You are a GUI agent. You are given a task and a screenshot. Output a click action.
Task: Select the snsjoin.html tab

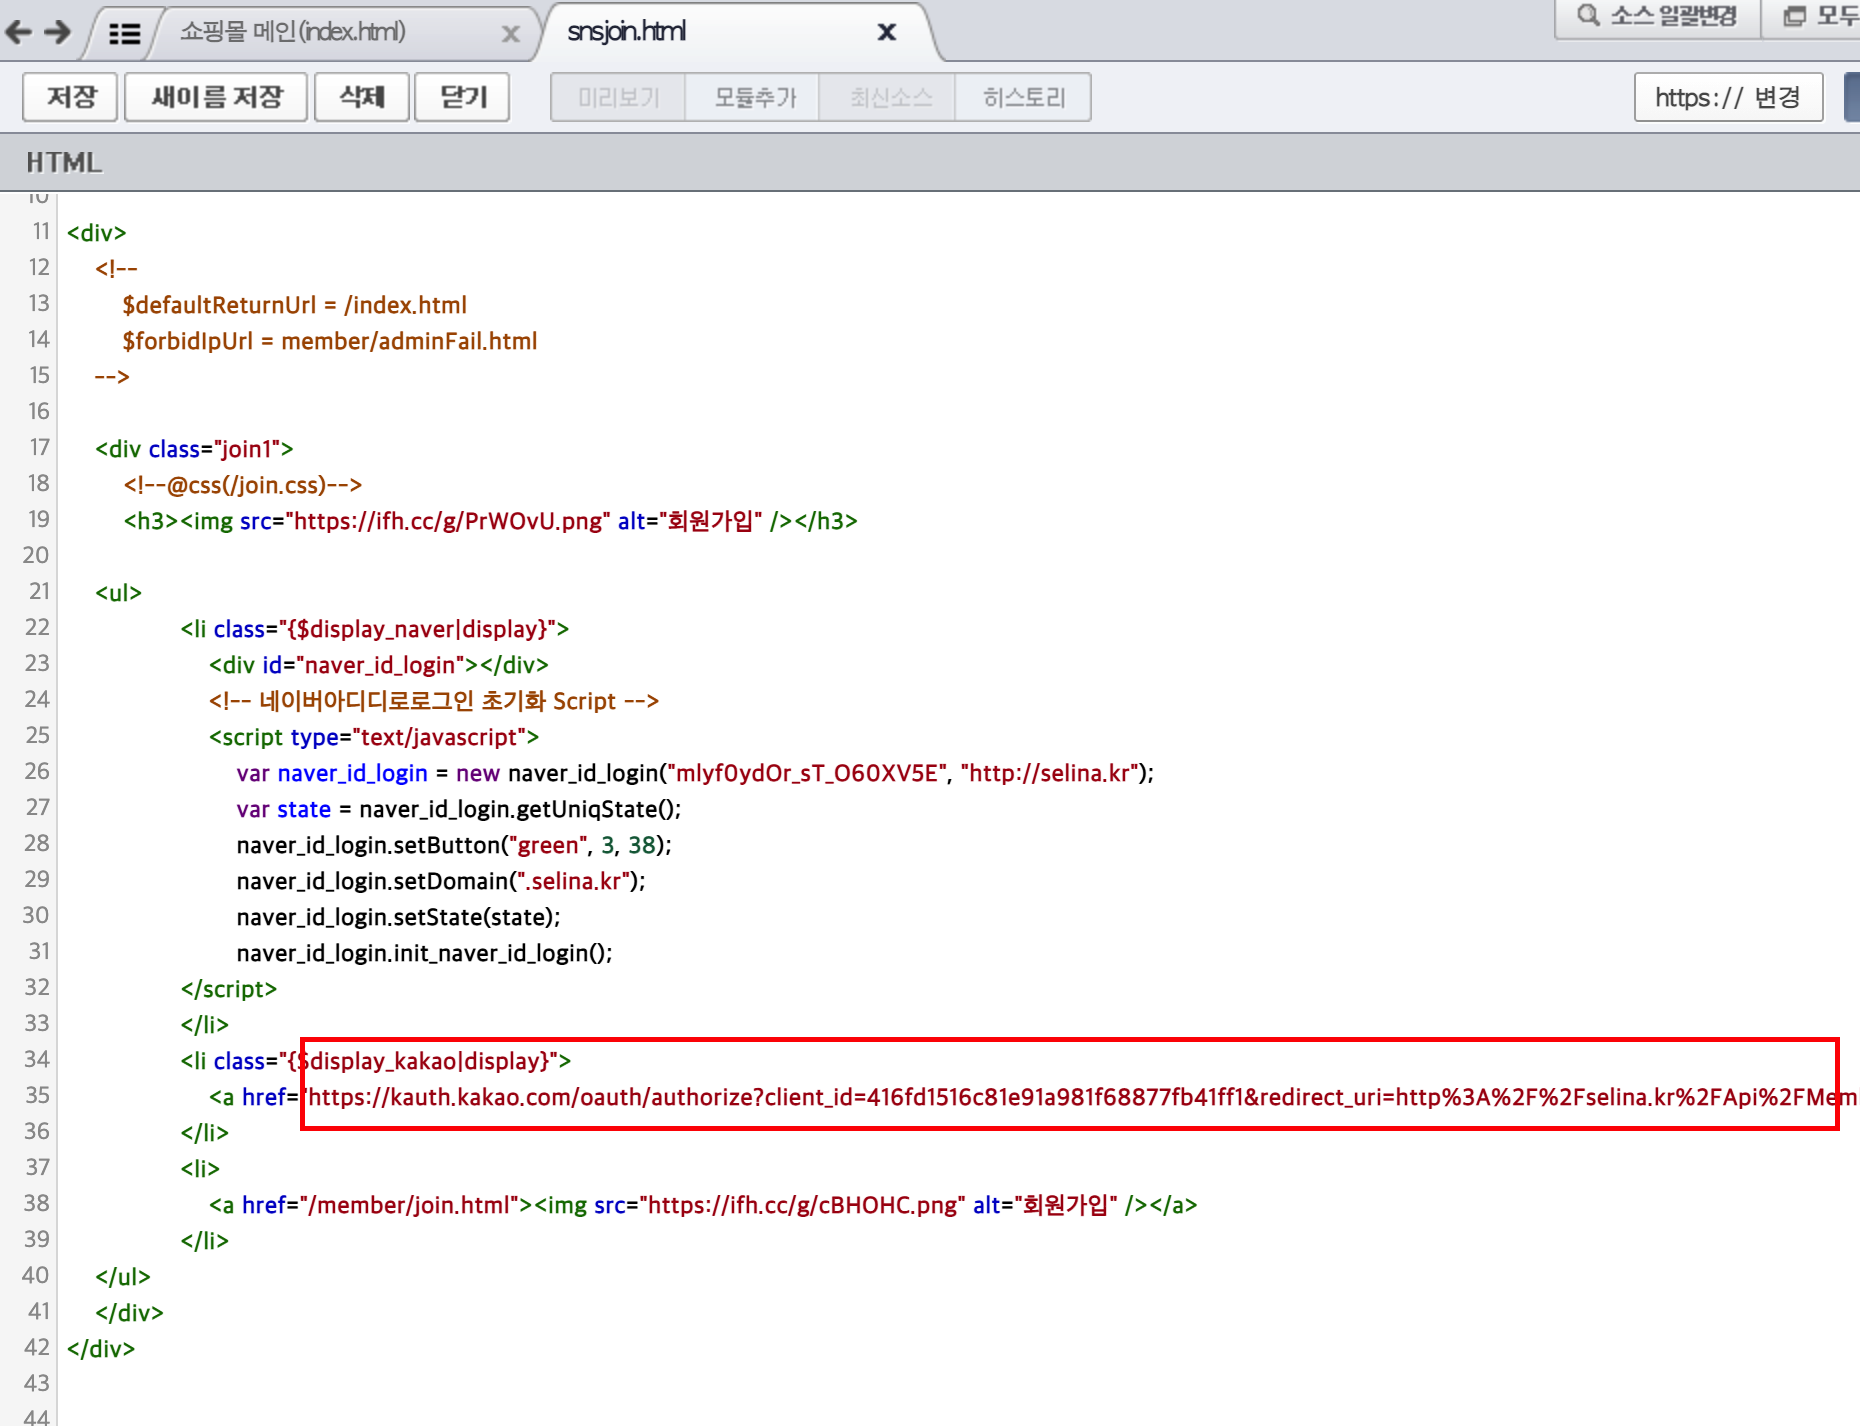pyautogui.click(x=627, y=32)
